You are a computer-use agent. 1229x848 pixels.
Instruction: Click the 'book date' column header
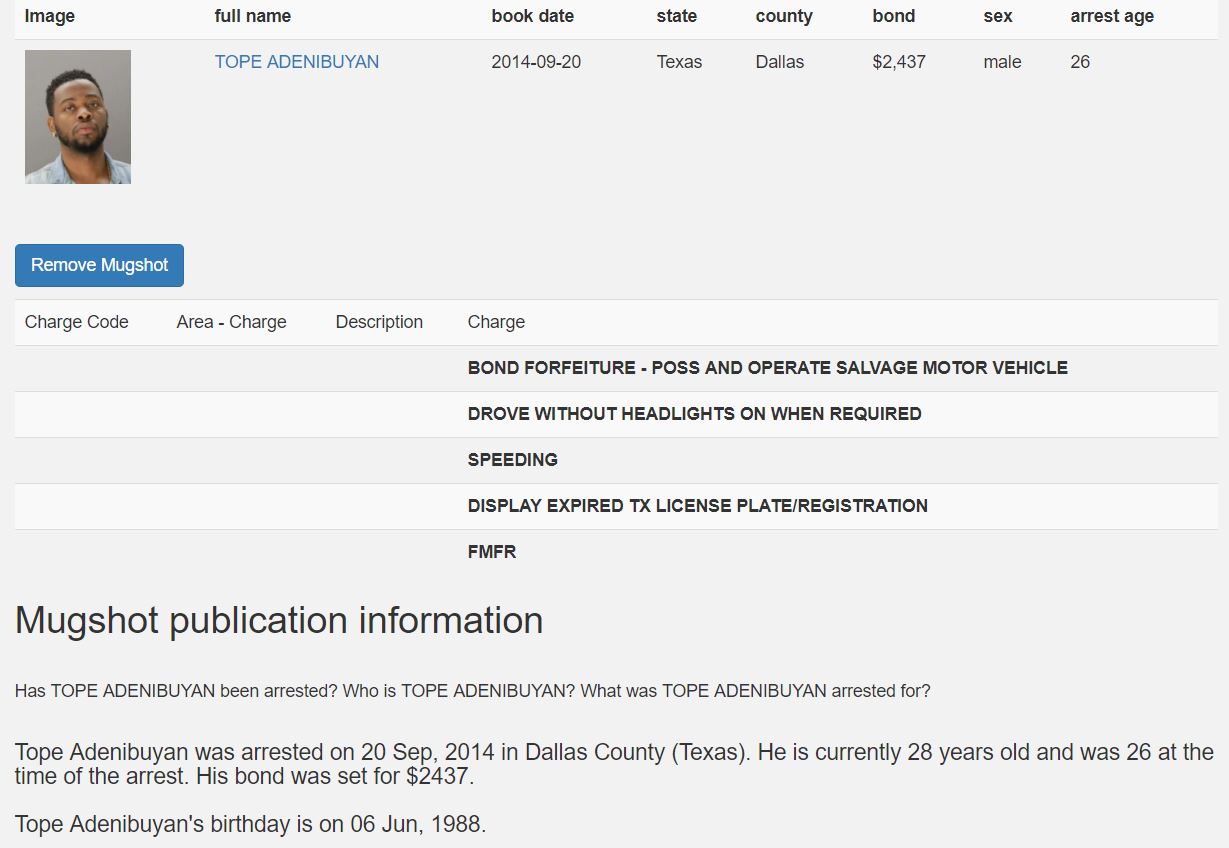coord(532,16)
